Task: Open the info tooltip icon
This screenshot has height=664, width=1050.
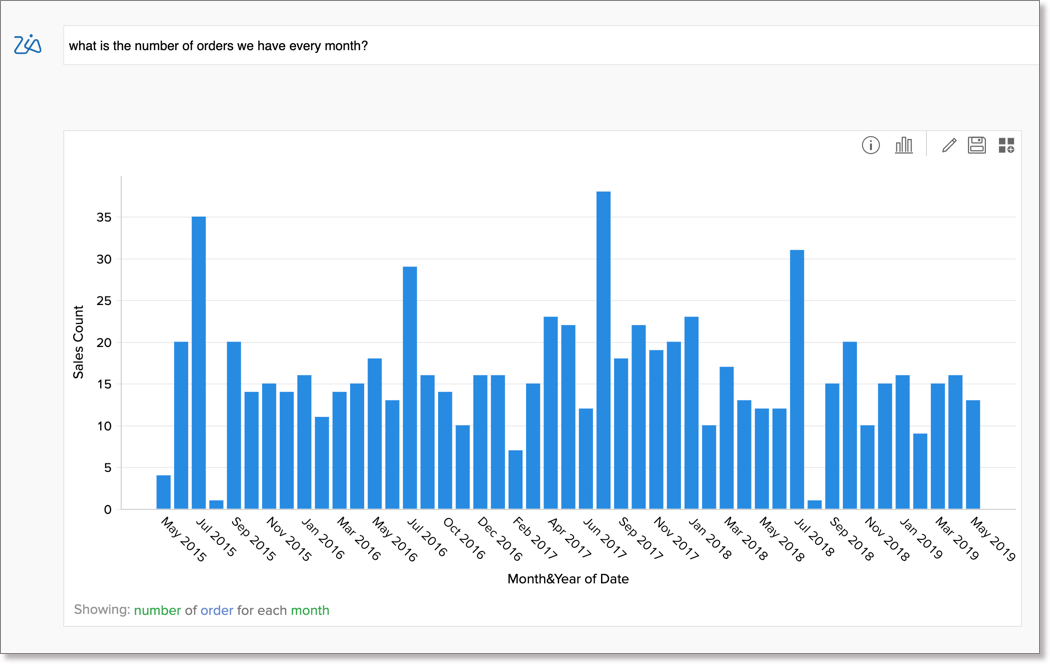Action: (x=873, y=145)
